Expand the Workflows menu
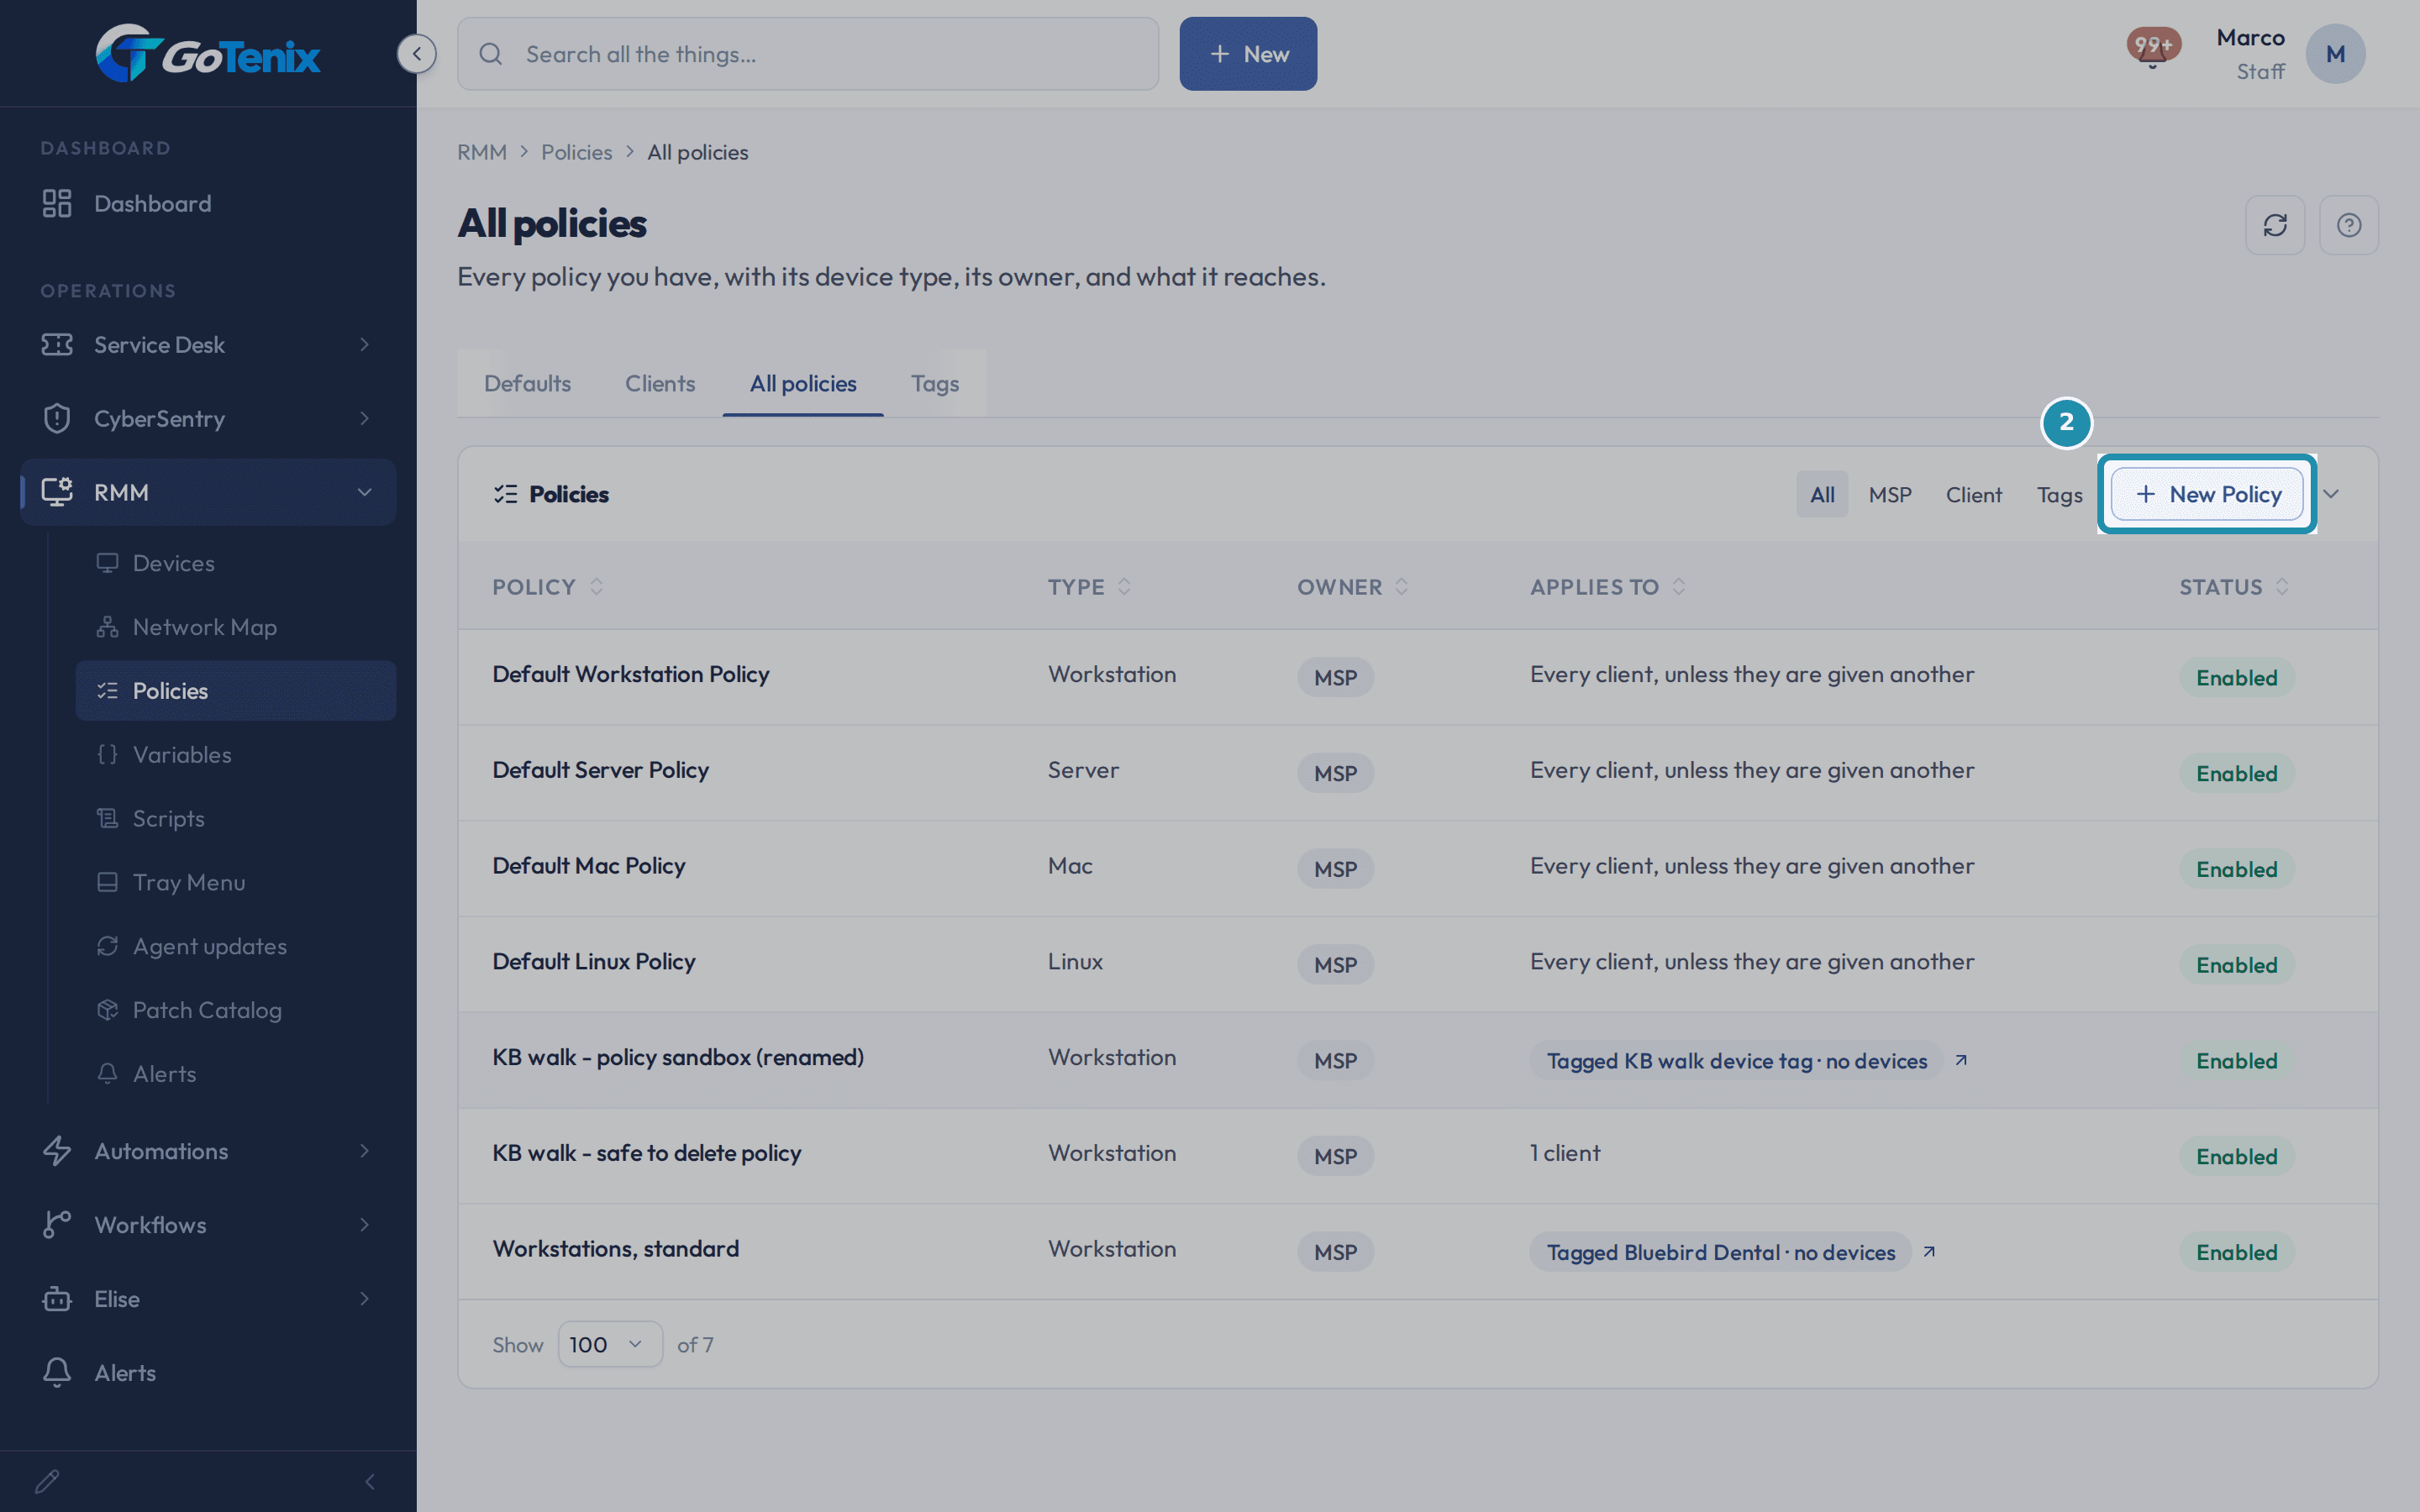This screenshot has width=2420, height=1512. 208,1225
